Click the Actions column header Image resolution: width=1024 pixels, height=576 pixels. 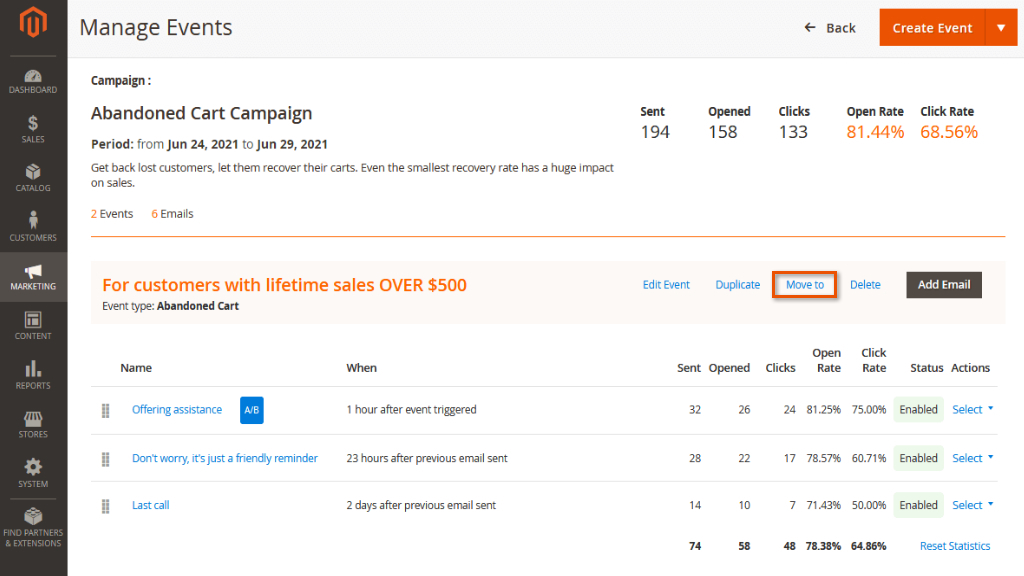(x=970, y=368)
